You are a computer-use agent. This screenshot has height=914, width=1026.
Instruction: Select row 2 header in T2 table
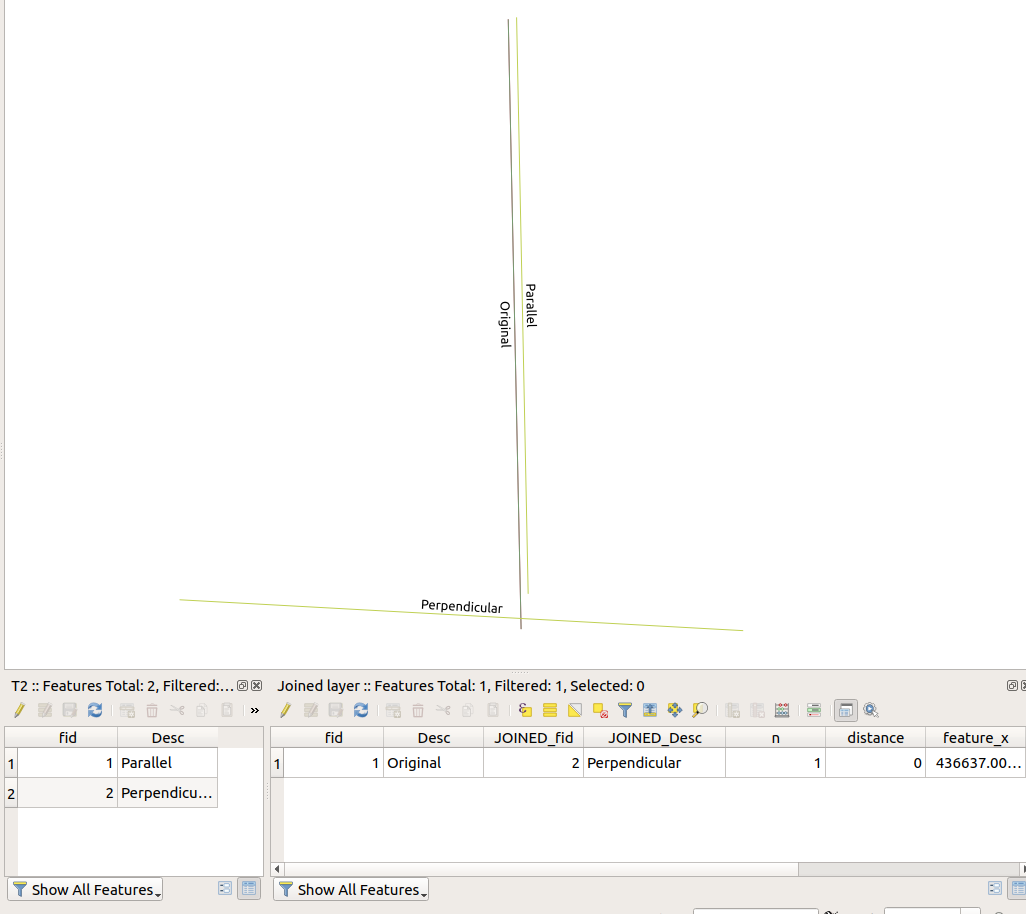click(11, 793)
